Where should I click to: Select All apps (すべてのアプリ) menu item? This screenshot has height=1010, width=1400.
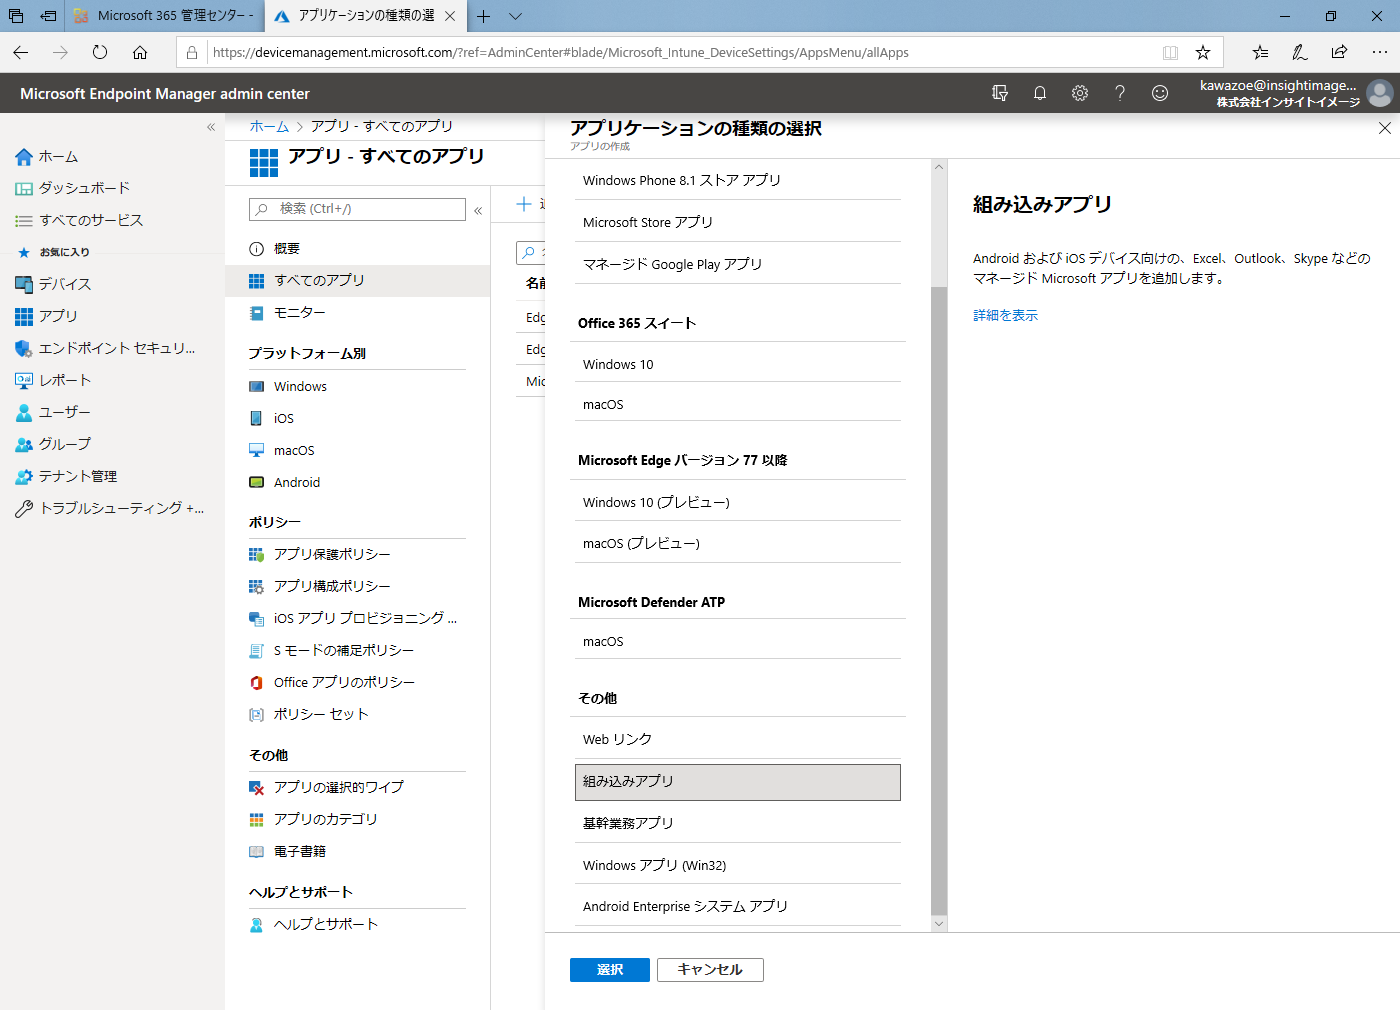pyautogui.click(x=357, y=281)
